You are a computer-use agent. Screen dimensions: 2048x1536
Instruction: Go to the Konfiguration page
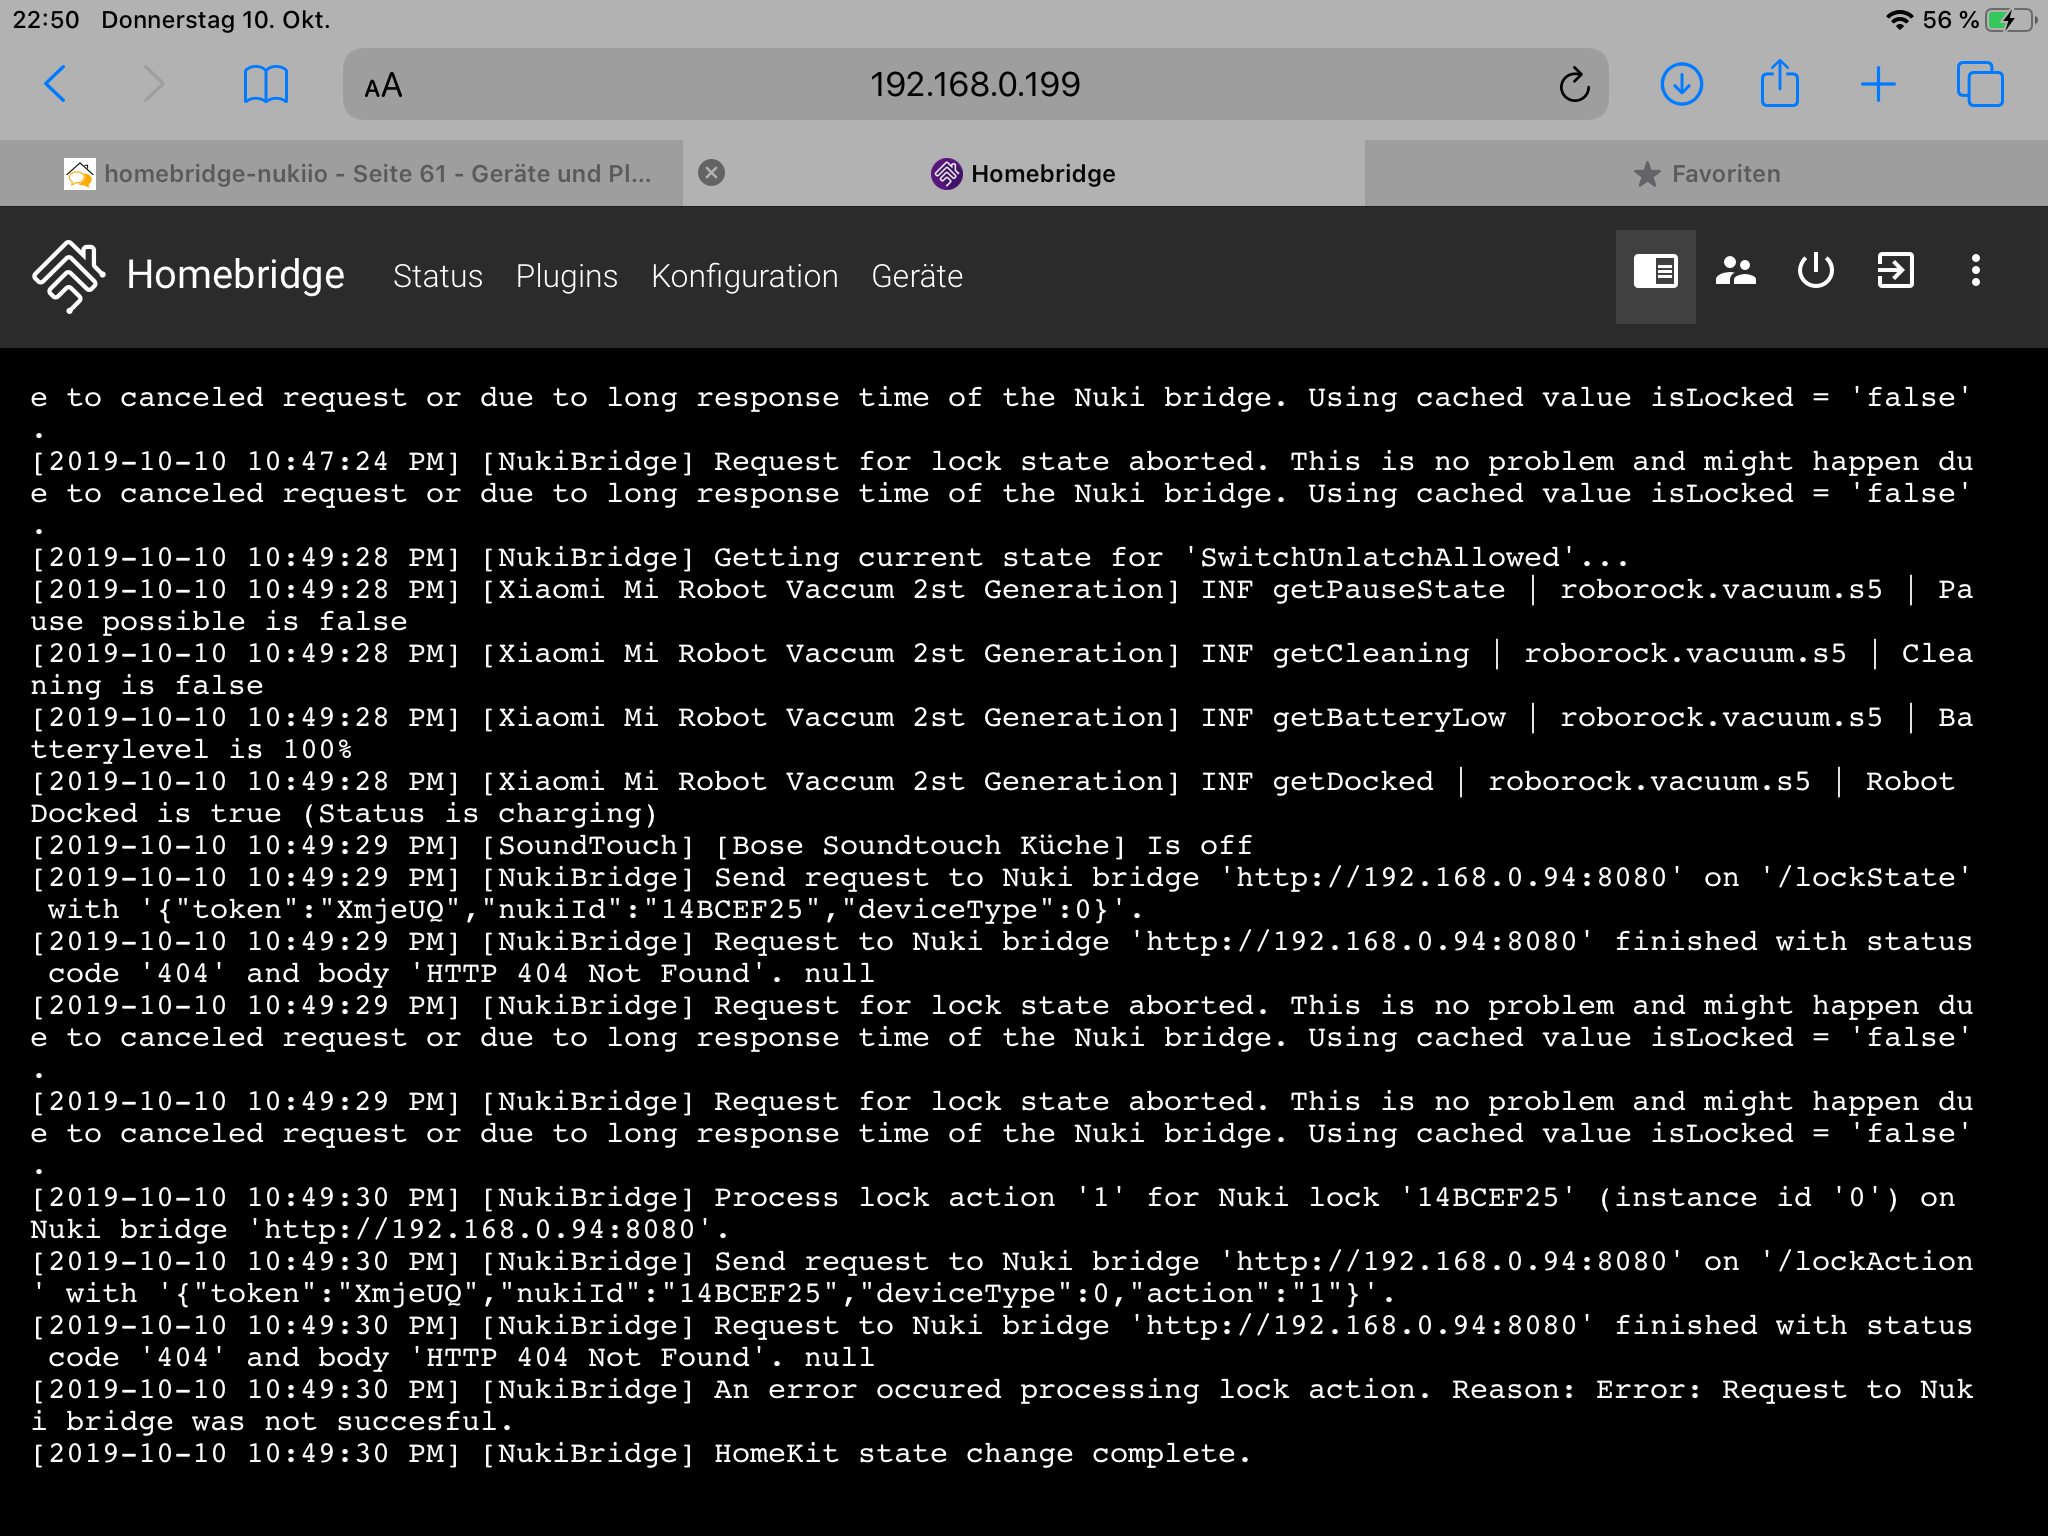point(744,277)
